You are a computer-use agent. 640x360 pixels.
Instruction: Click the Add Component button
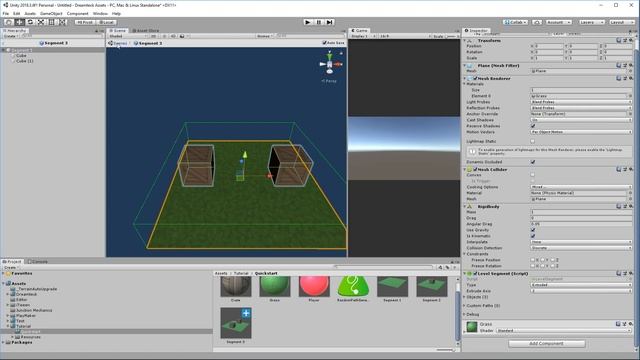547,344
